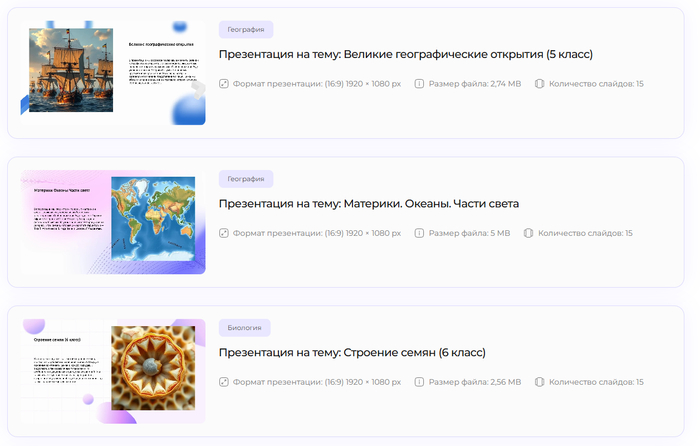Click the Биология category tag
This screenshot has height=446, width=700.
point(245,328)
